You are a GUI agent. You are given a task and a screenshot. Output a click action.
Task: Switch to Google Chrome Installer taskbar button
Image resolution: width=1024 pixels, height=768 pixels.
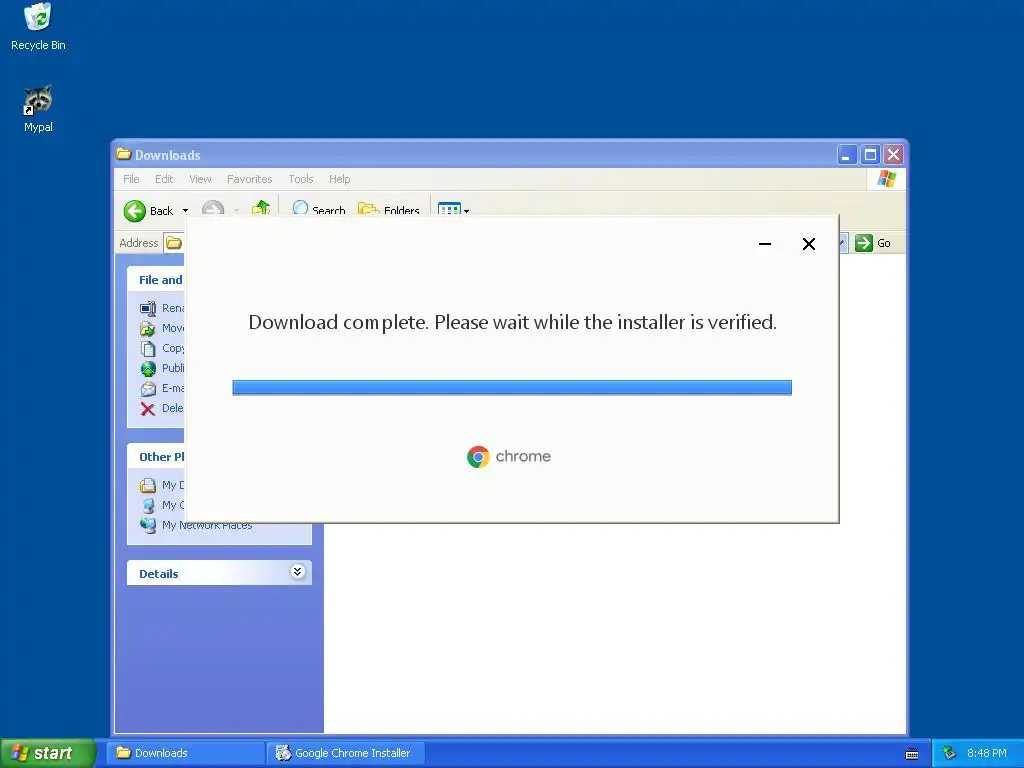coord(346,753)
